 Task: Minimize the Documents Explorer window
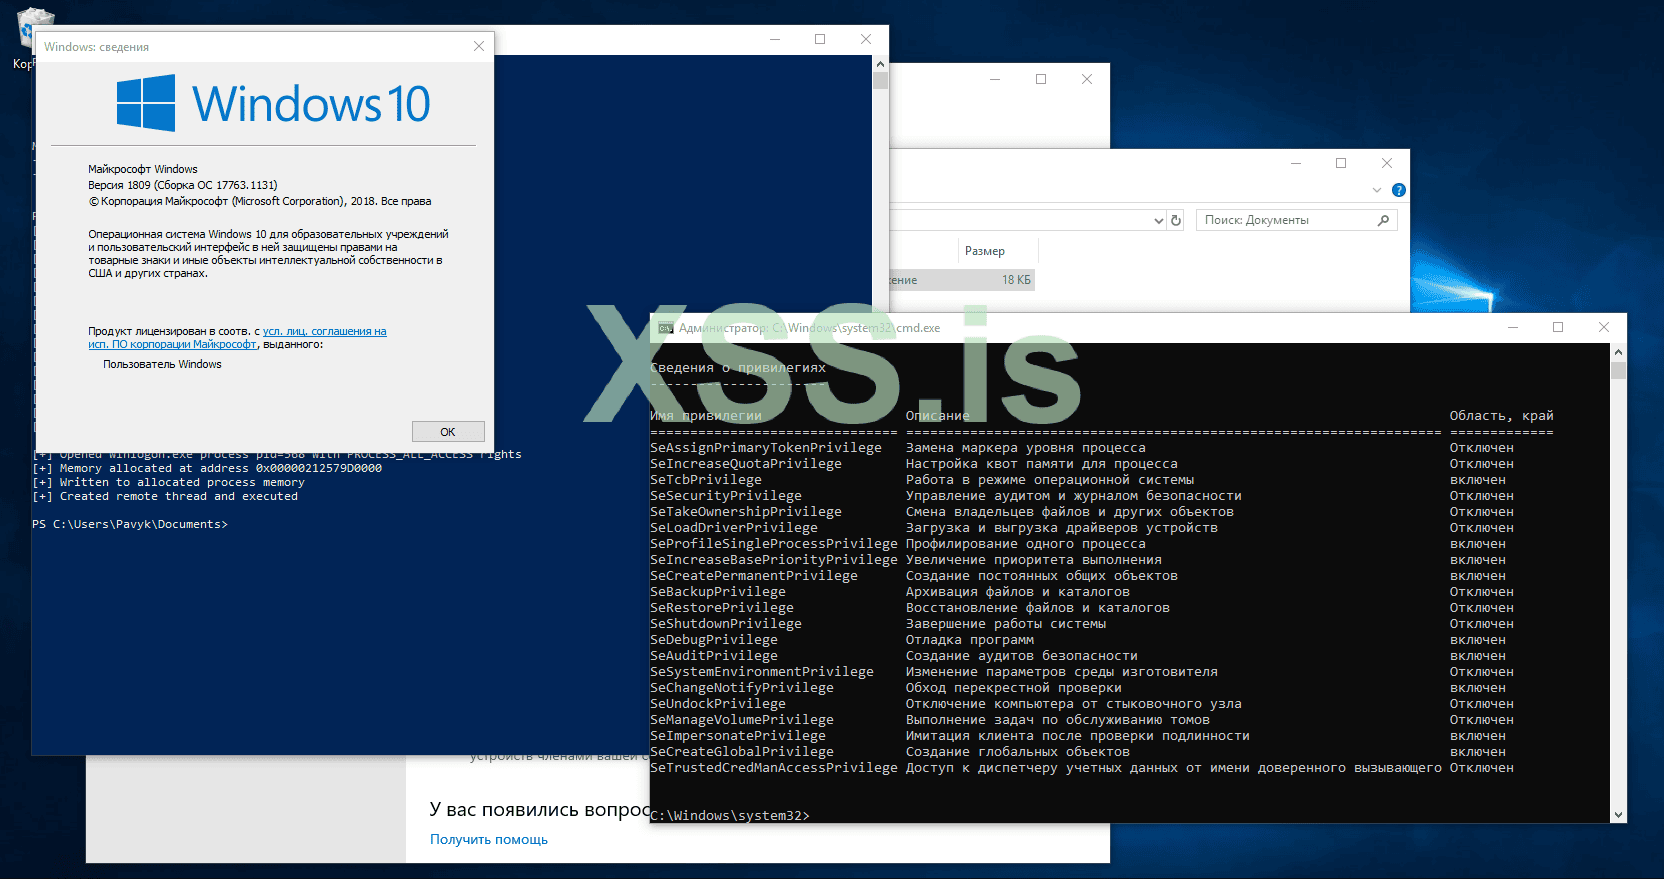(x=1296, y=163)
